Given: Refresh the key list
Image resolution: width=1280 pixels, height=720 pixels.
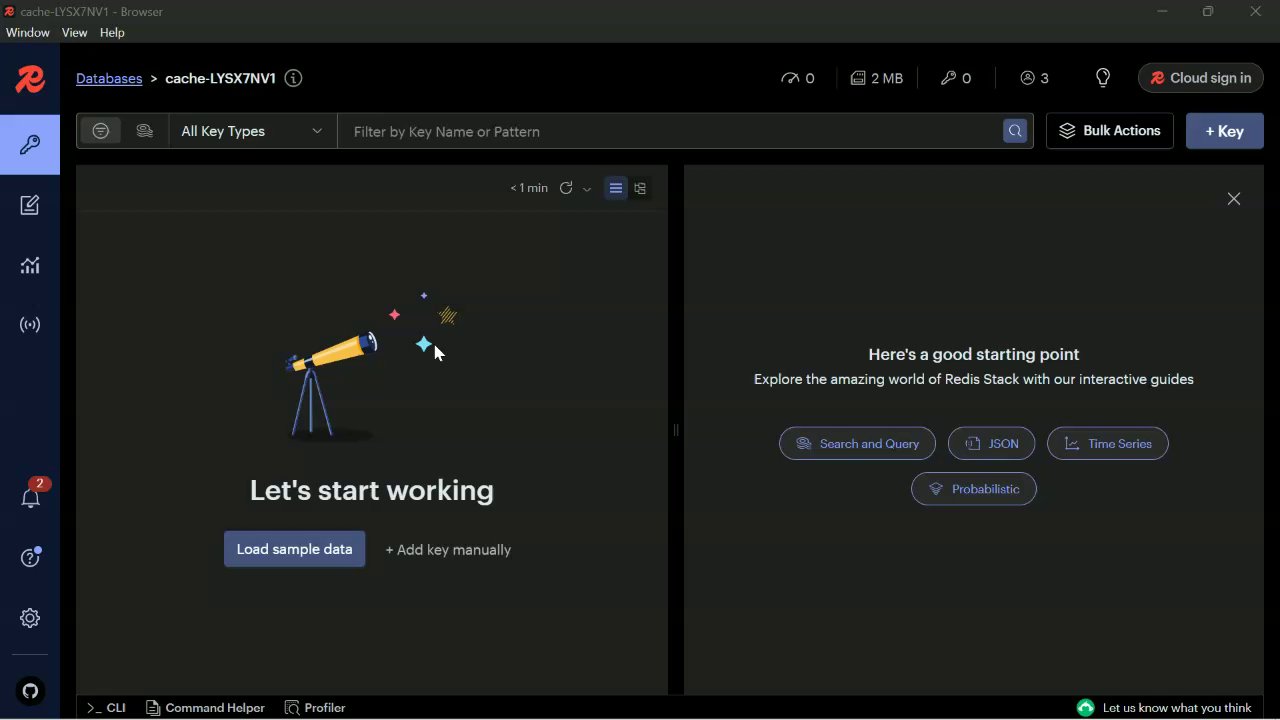Looking at the screenshot, I should click(x=566, y=188).
